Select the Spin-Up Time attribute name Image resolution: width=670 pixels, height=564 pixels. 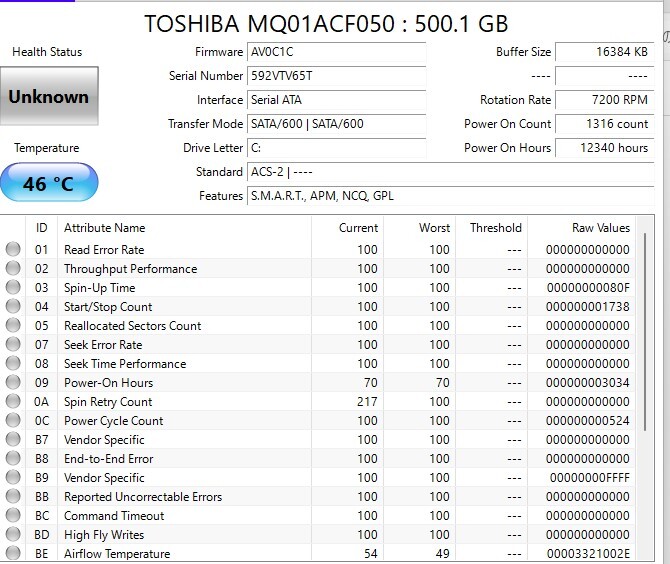(x=100, y=288)
